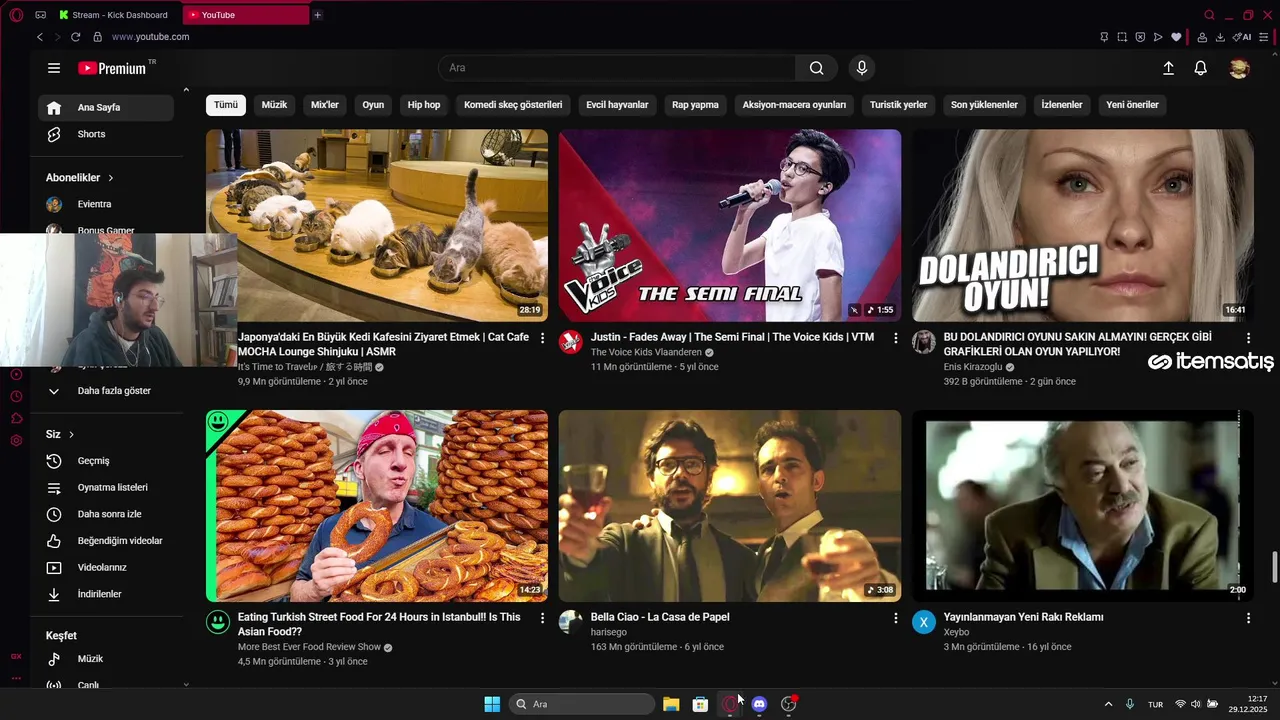Viewport: 1280px width, 720px height.
Task: Select the Tümü filter chip
Action: click(226, 105)
